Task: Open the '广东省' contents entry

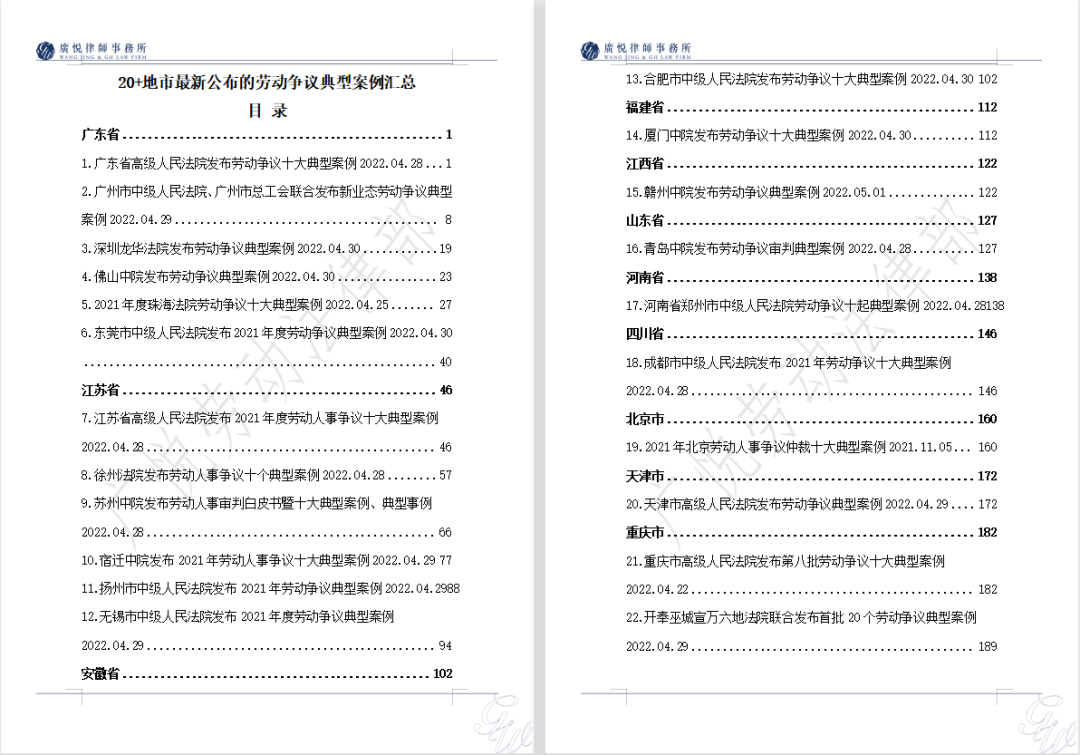Action: click(x=267, y=134)
